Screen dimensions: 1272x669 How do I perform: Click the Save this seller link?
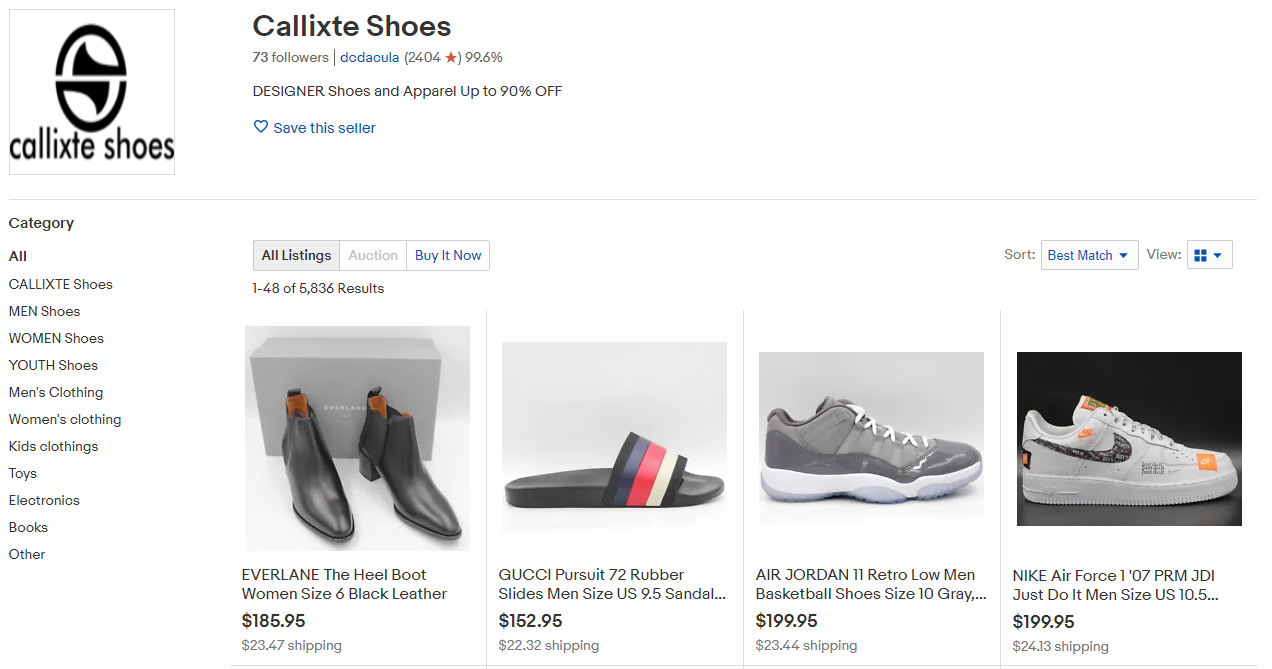(324, 127)
